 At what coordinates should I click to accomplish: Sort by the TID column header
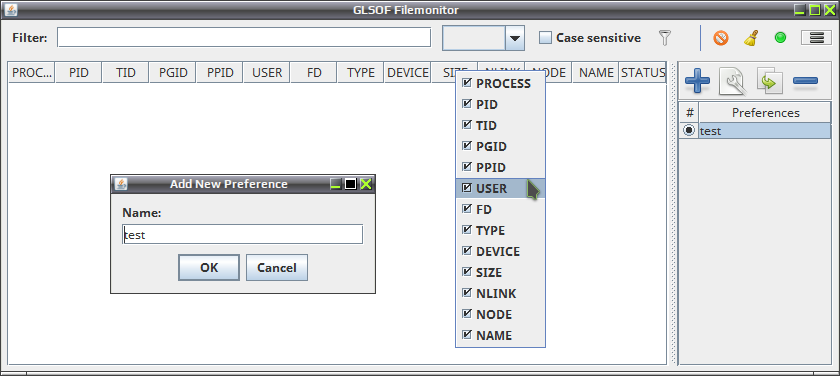tap(125, 73)
